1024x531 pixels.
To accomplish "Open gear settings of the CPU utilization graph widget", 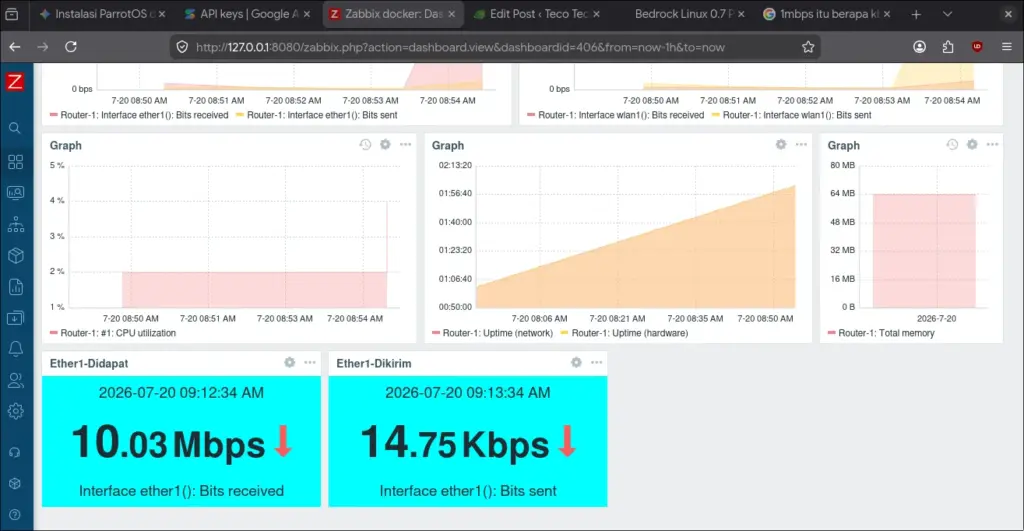I will click(385, 144).
